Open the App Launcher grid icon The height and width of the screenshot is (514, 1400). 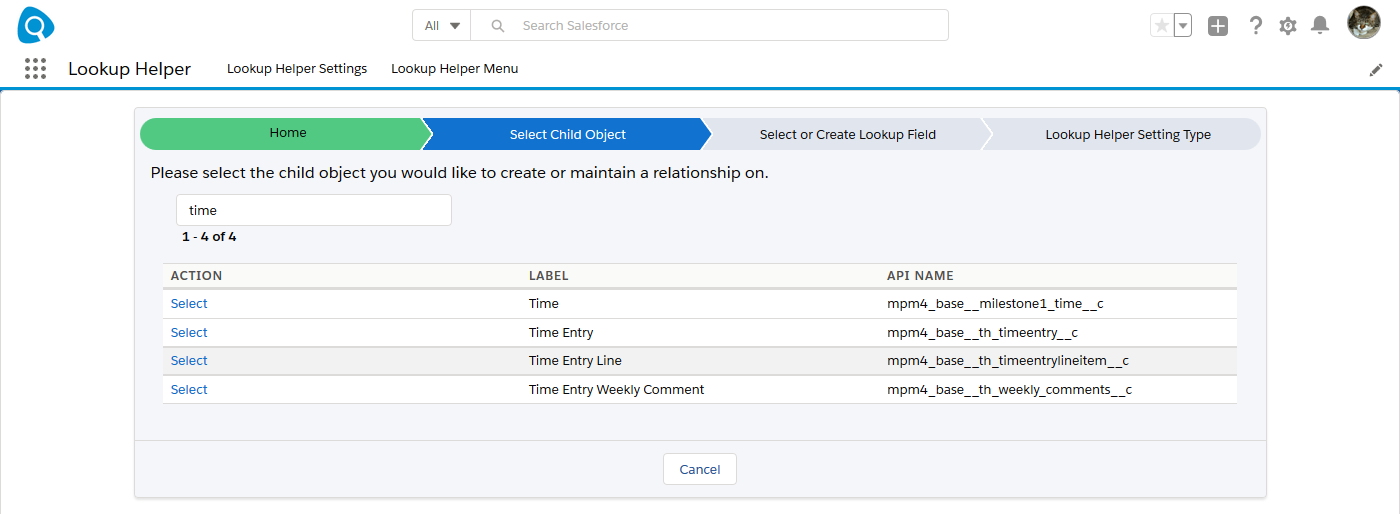[x=35, y=69]
